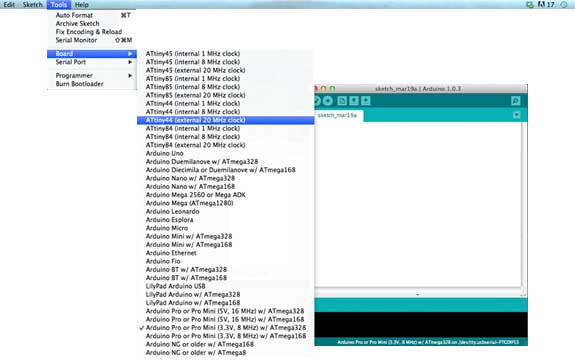Open Serial Monitor from Tools menu
575x360 pixels.
[92, 40]
